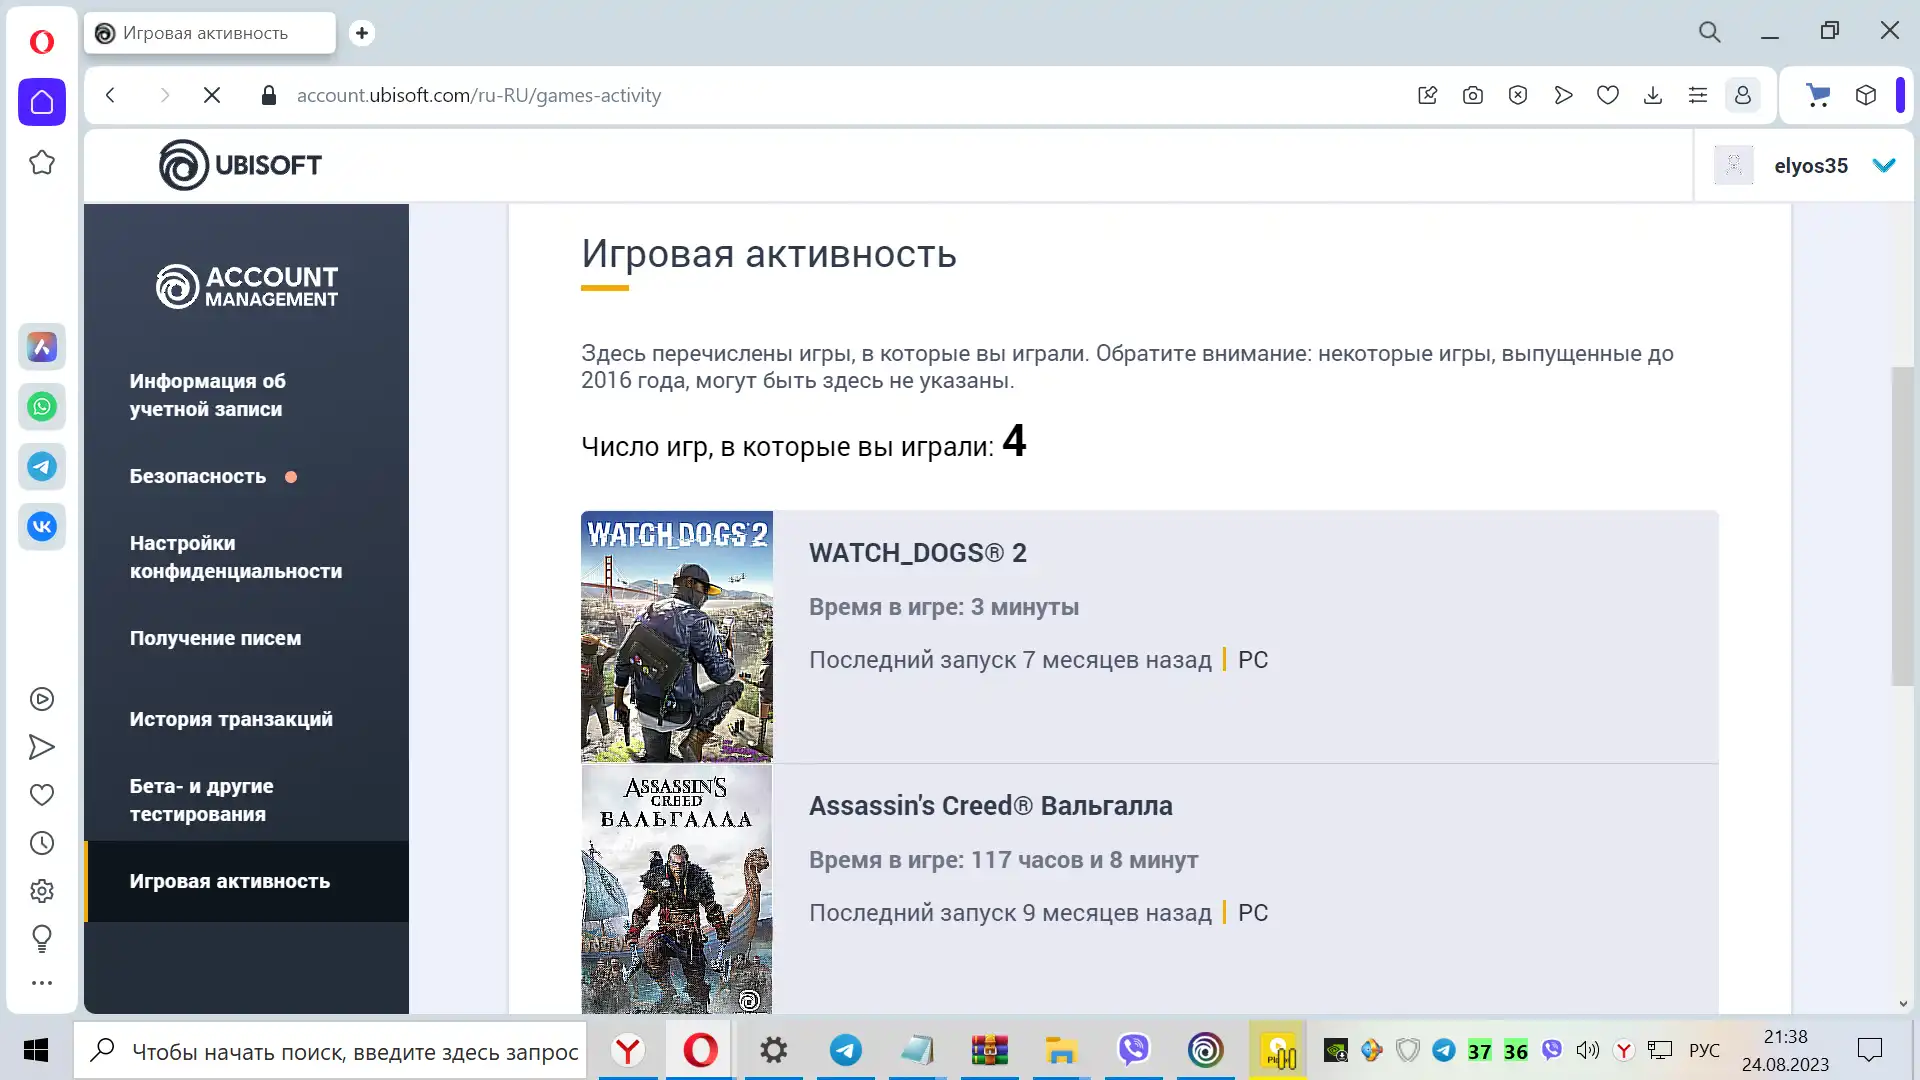The image size is (1920, 1080).
Task: Click the edit page icon in address bar
Action: point(1428,95)
